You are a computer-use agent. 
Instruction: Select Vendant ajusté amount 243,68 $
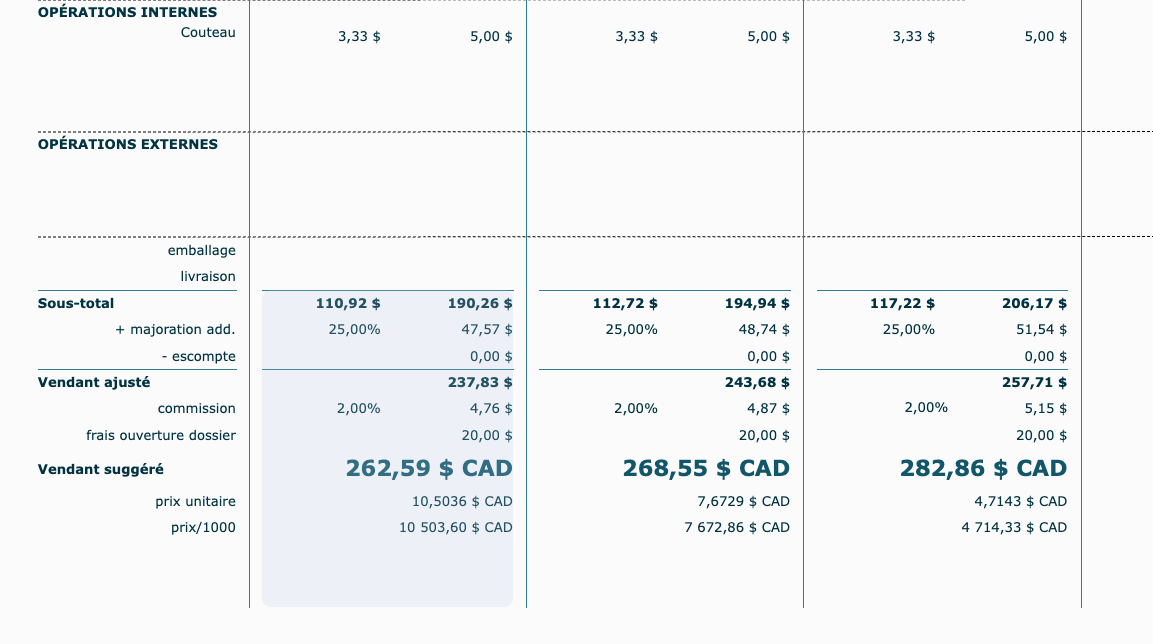point(757,382)
